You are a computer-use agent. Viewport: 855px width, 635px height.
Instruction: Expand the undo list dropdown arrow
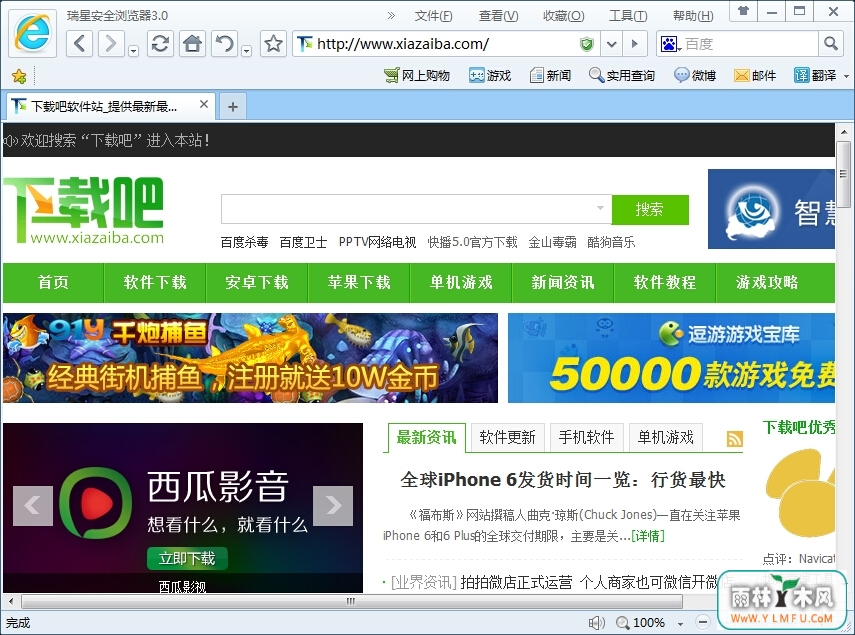pos(246,51)
